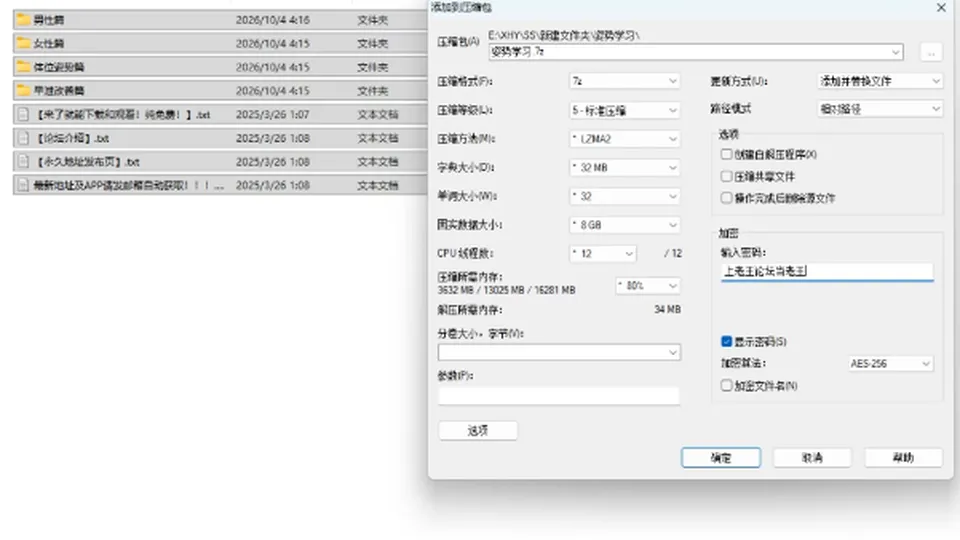Open encryption method dropdown showing AES-256
The image size is (960, 540).
click(890, 363)
